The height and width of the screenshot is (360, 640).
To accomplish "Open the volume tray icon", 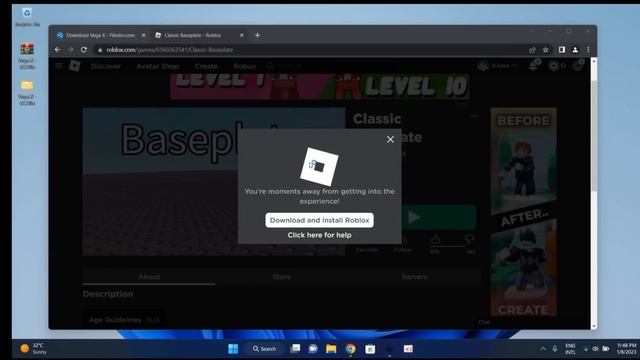I will [x=595, y=349].
